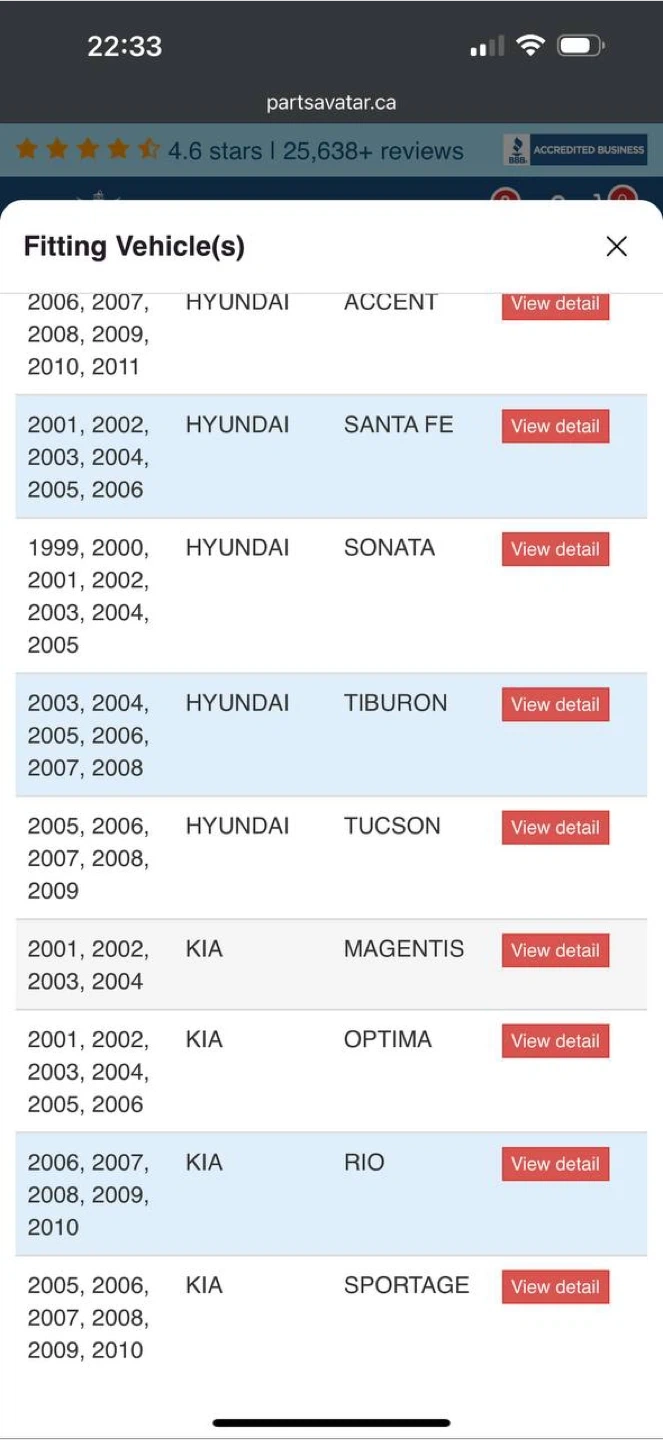This screenshot has width=663, height=1440.
Task: View detail for Hyundai Santa Fe
Action: (555, 426)
